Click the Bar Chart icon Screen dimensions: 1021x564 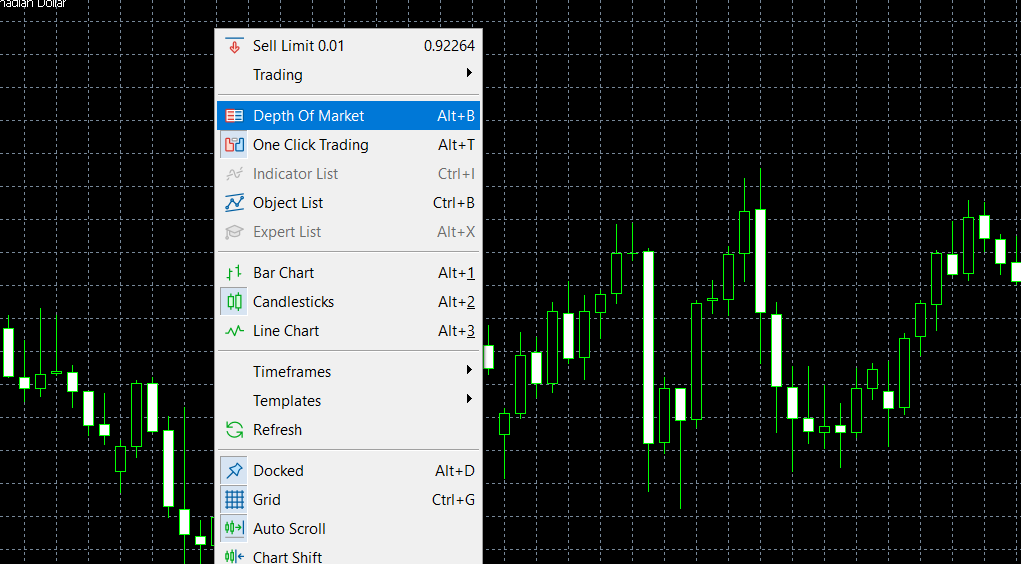pos(234,273)
